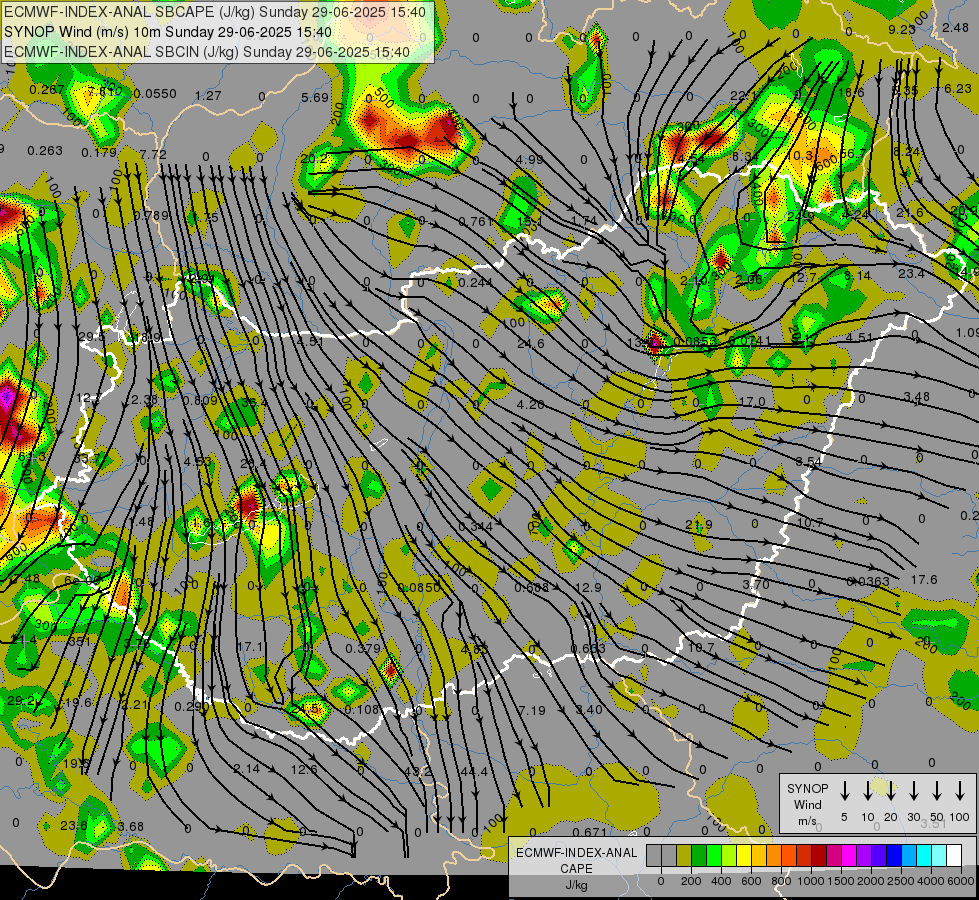Click the SYNOP Wind m/s legend label
Viewport: 979px width, 900px height.
click(x=807, y=804)
